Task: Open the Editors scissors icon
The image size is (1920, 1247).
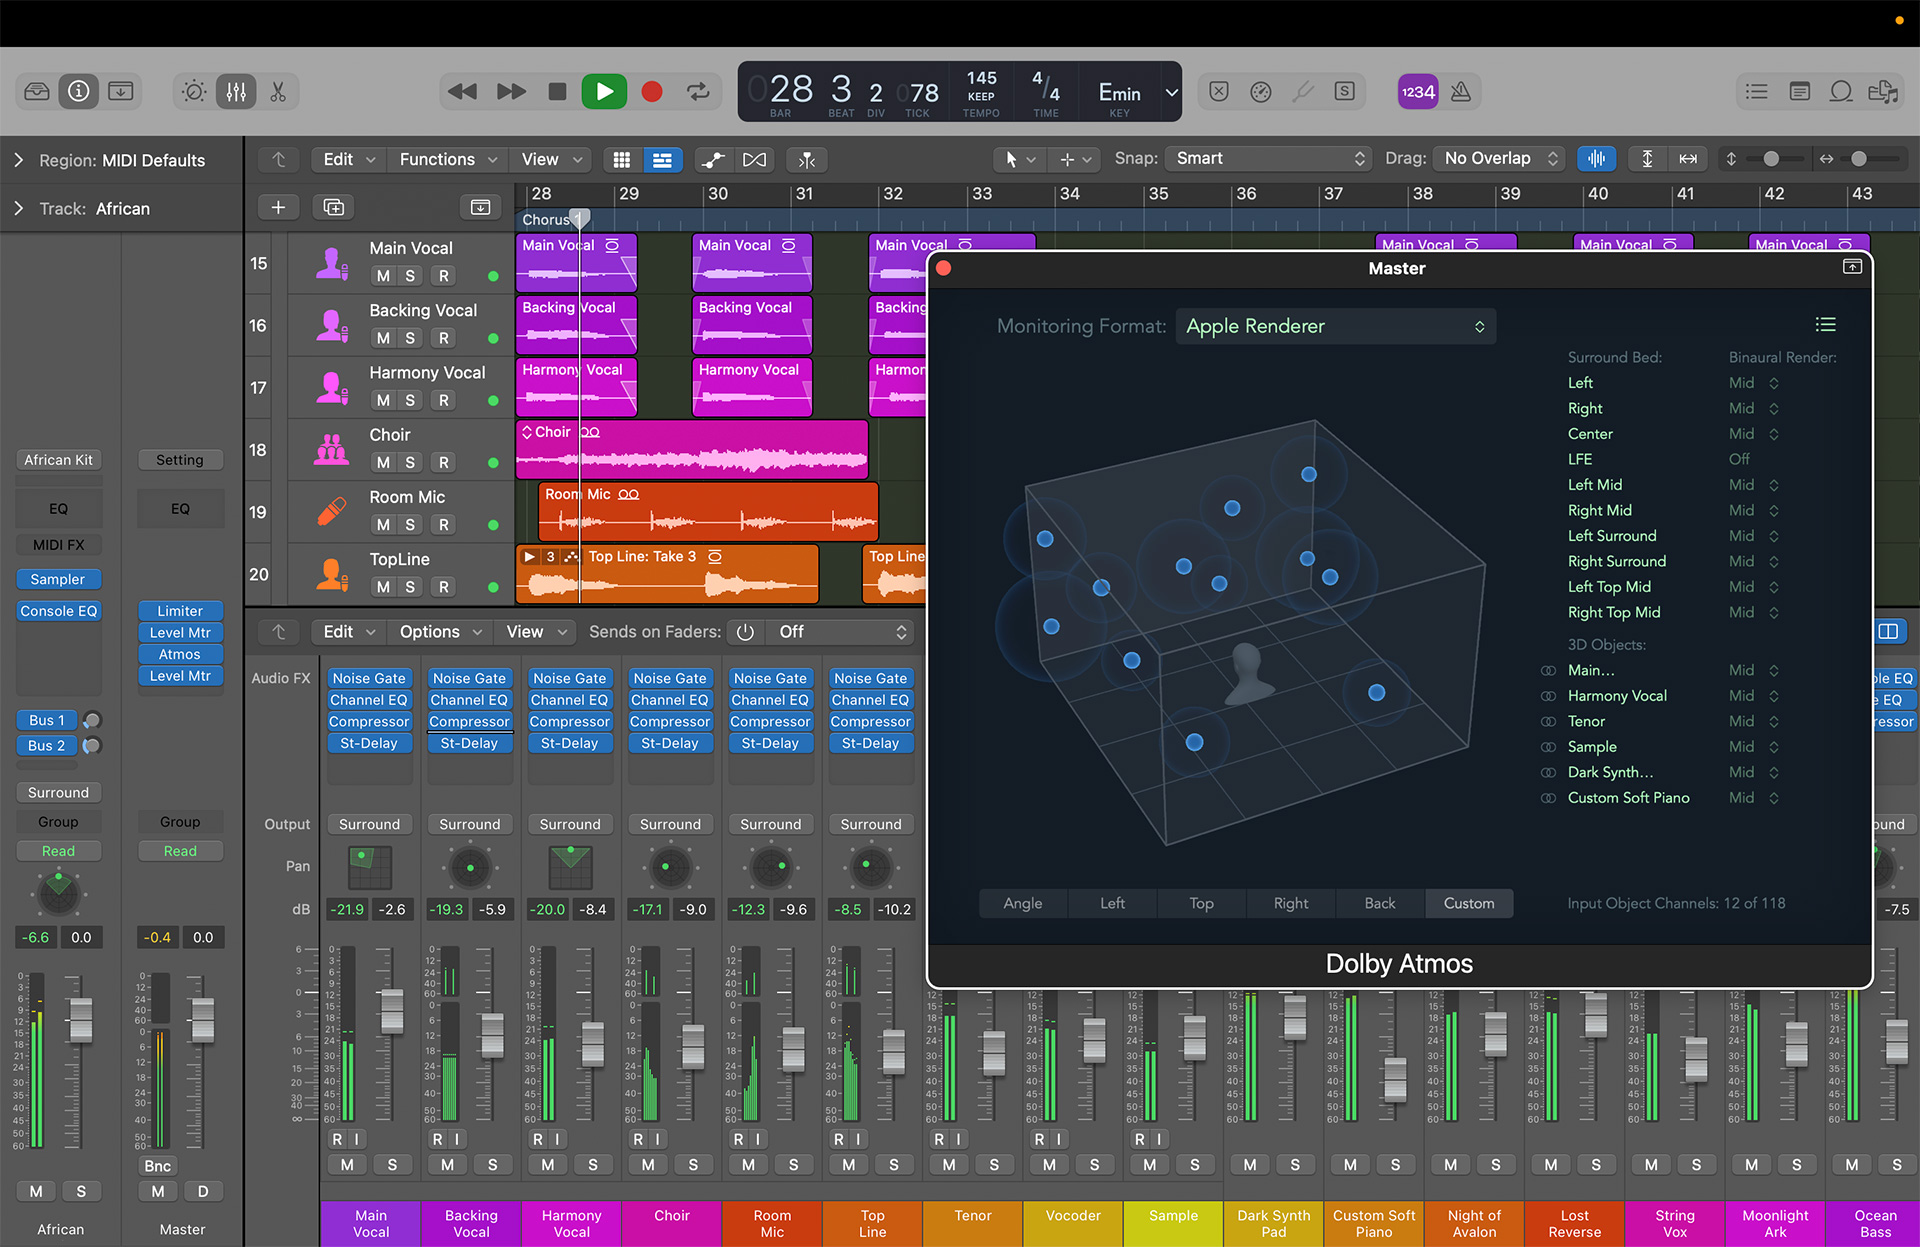Action: [x=278, y=92]
